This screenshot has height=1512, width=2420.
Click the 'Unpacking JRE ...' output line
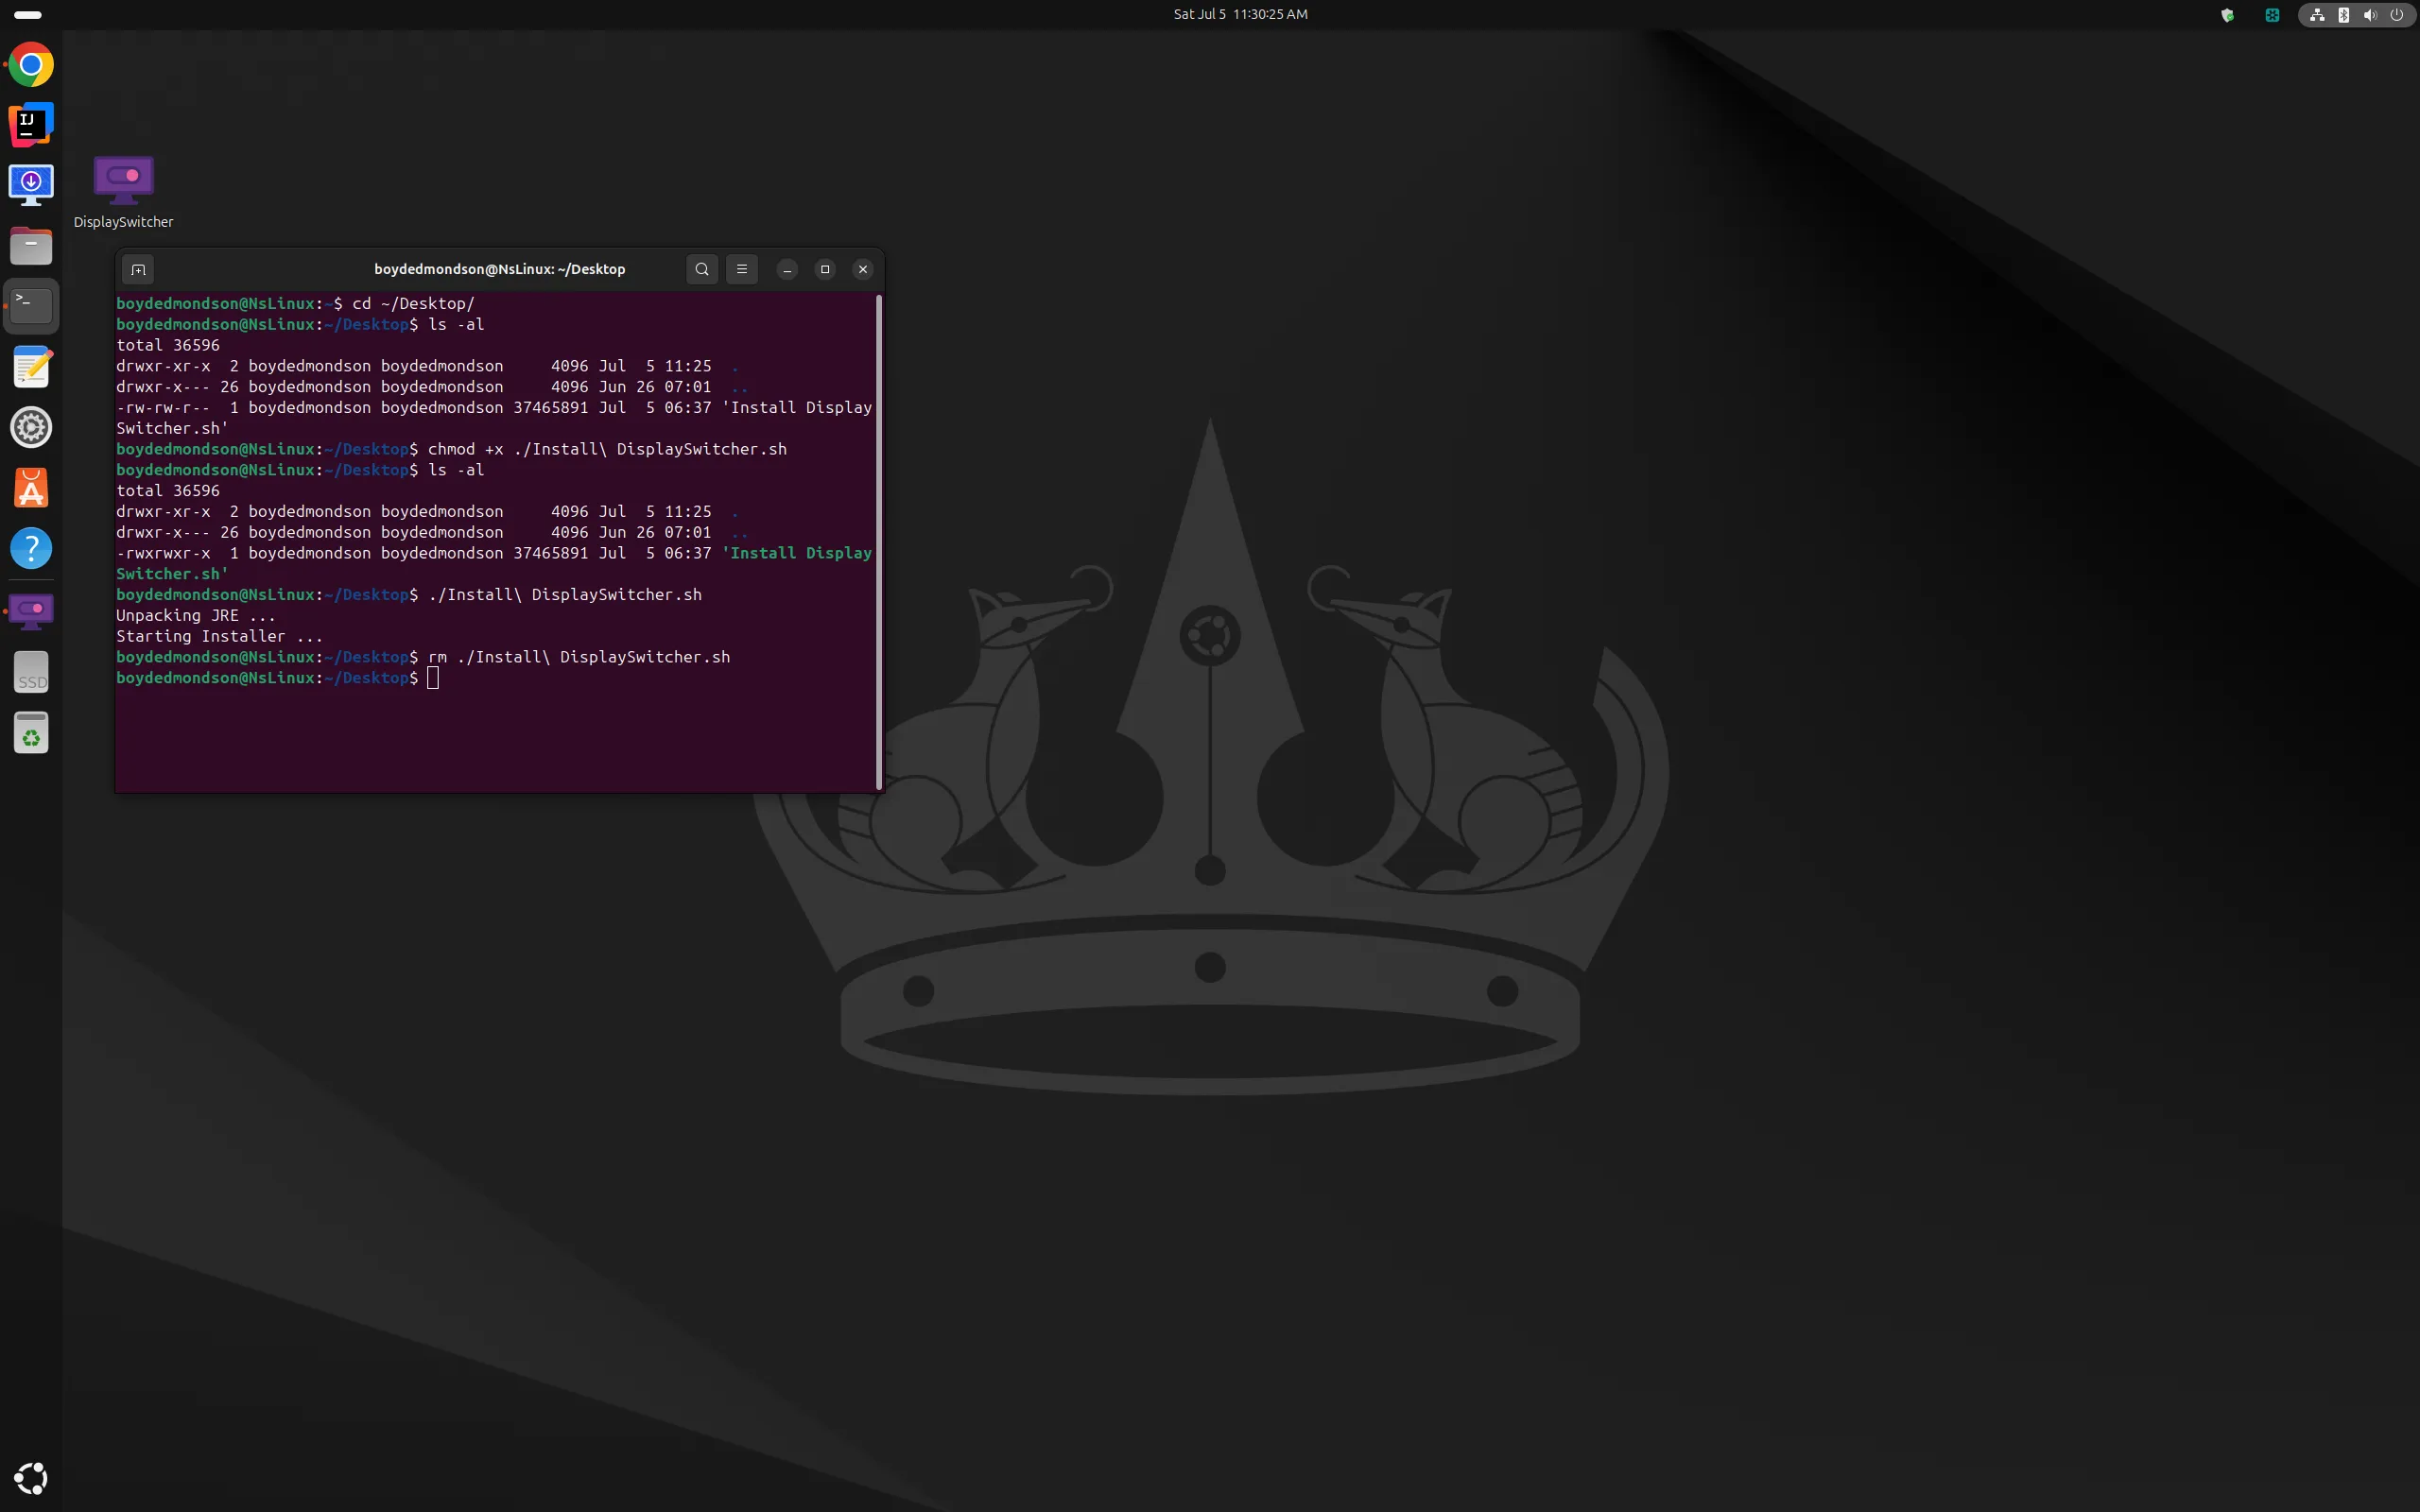pyautogui.click(x=196, y=616)
